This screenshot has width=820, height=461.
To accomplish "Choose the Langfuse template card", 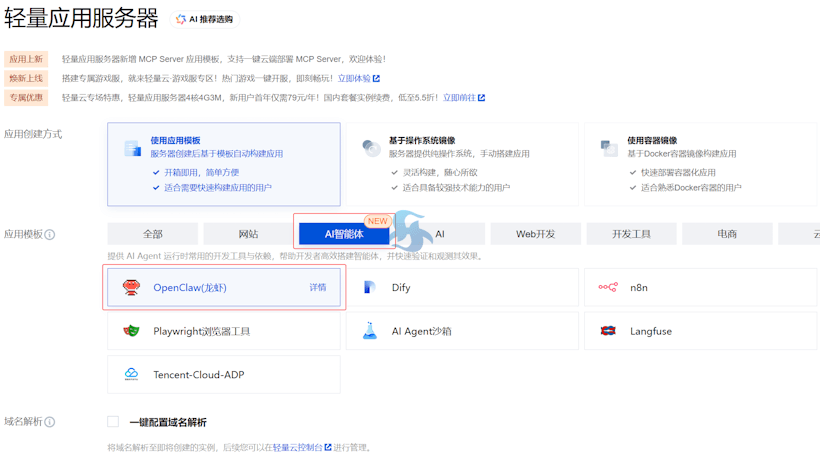I will (701, 331).
